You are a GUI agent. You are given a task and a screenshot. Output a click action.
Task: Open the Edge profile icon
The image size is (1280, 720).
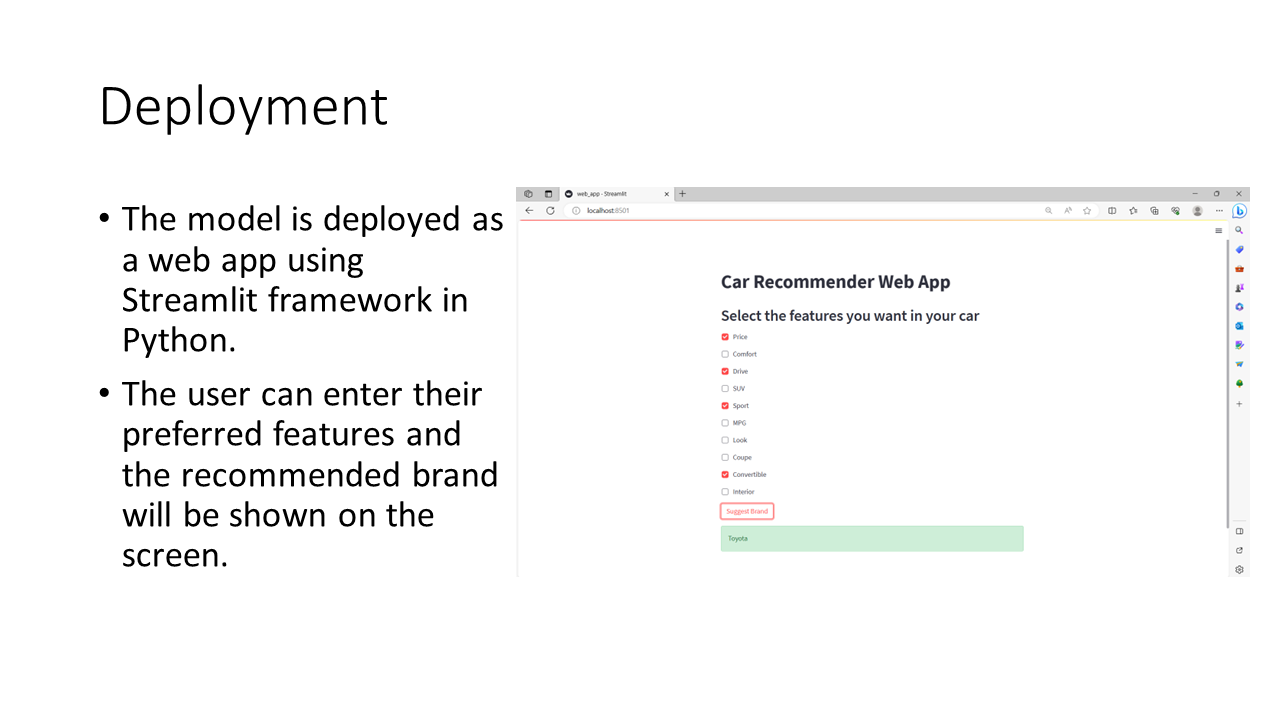pyautogui.click(x=1198, y=211)
